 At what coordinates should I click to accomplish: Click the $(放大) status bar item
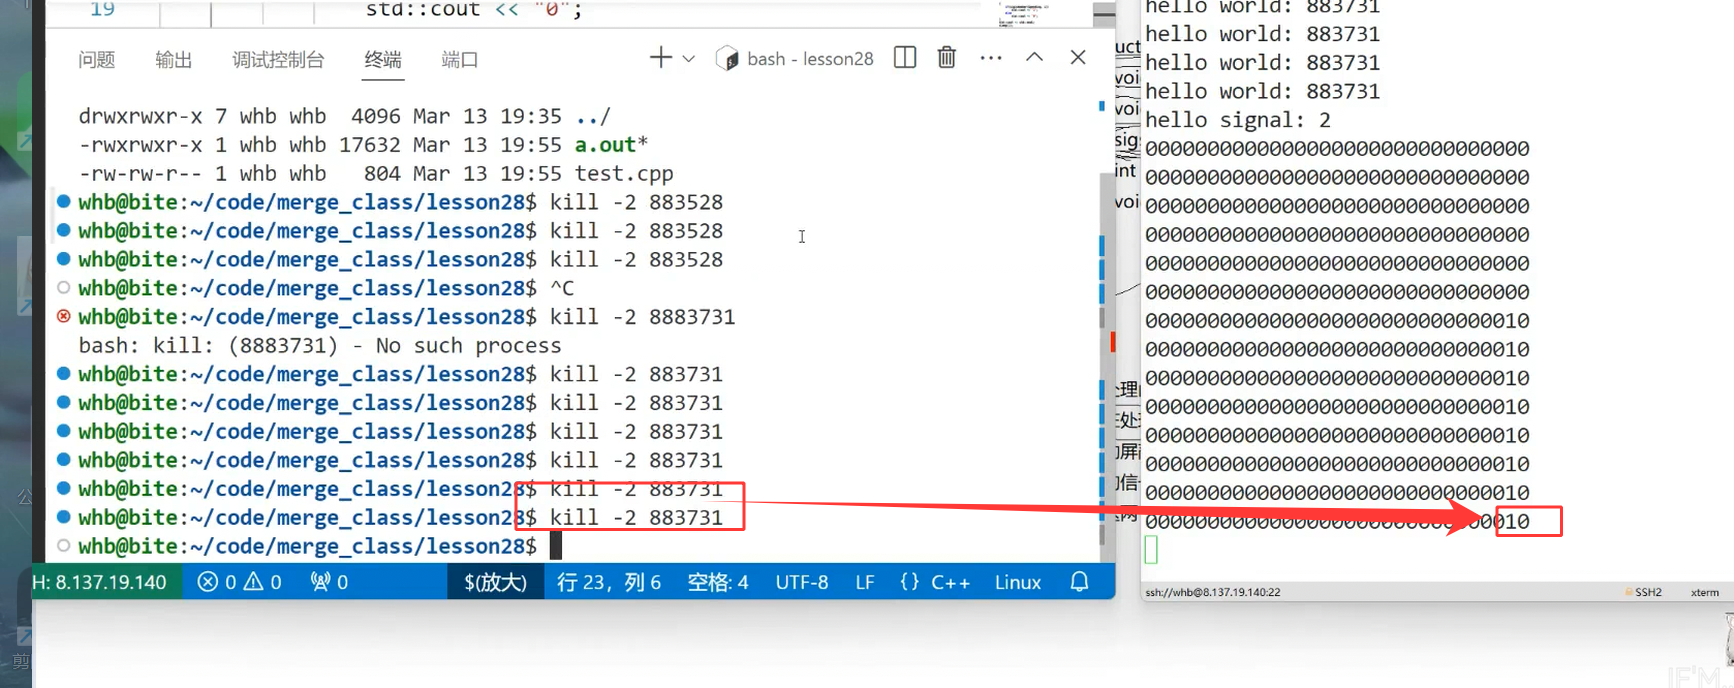click(x=495, y=582)
